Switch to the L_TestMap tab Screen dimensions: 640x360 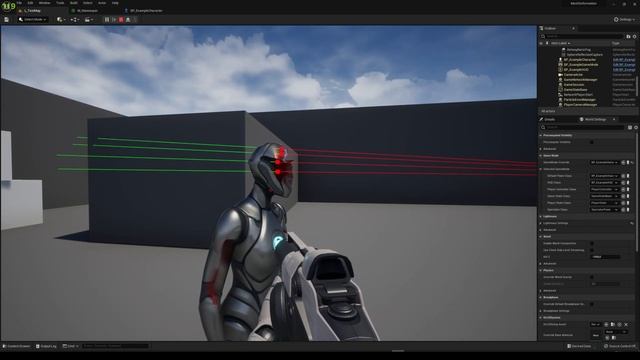point(32,11)
